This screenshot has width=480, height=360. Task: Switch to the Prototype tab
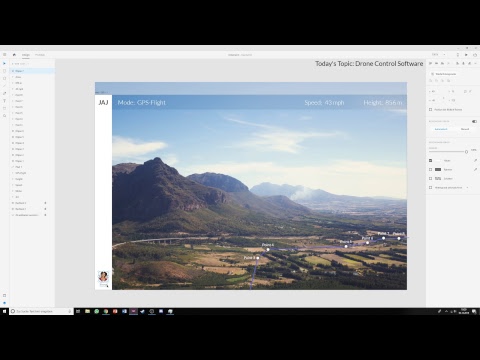(x=40, y=55)
